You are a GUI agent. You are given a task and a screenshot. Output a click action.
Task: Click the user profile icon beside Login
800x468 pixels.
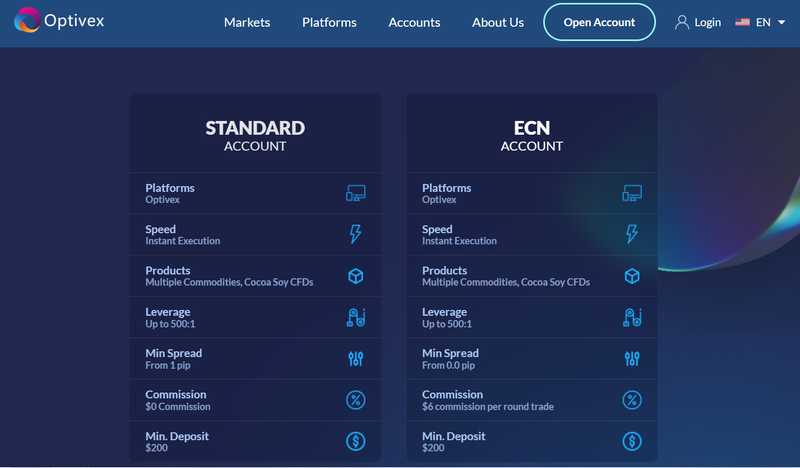[682, 22]
